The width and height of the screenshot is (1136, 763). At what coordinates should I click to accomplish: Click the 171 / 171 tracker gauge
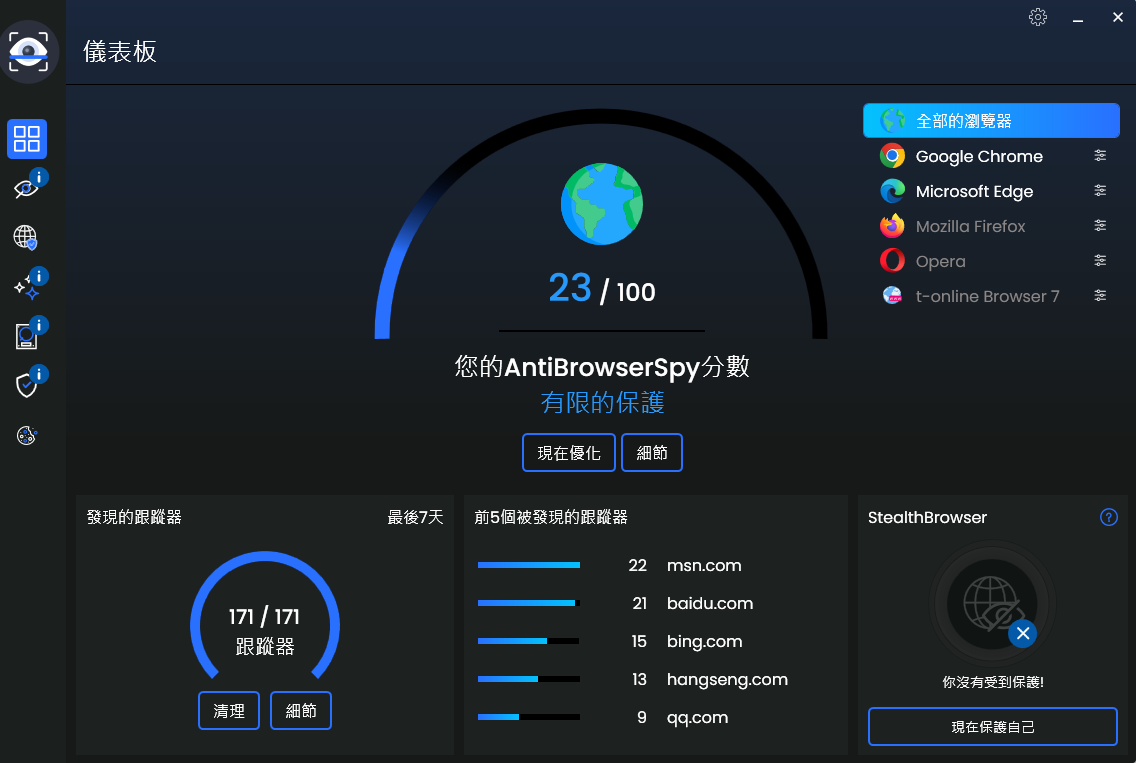click(264, 617)
